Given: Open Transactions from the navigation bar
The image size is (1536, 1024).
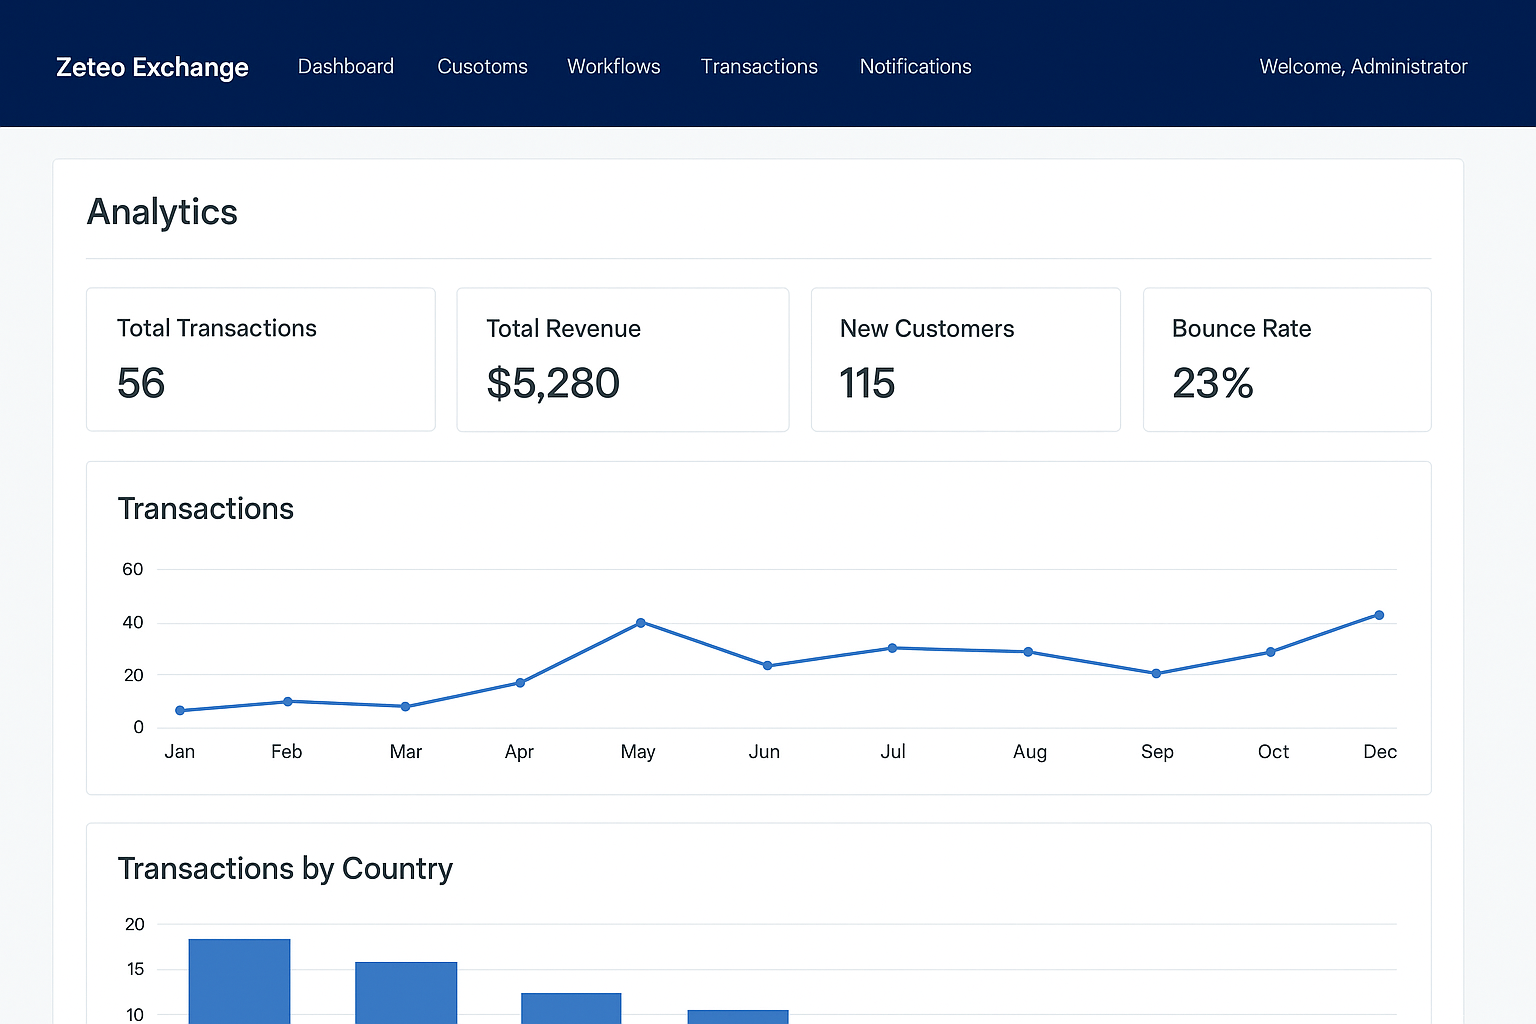Looking at the screenshot, I should [x=759, y=67].
